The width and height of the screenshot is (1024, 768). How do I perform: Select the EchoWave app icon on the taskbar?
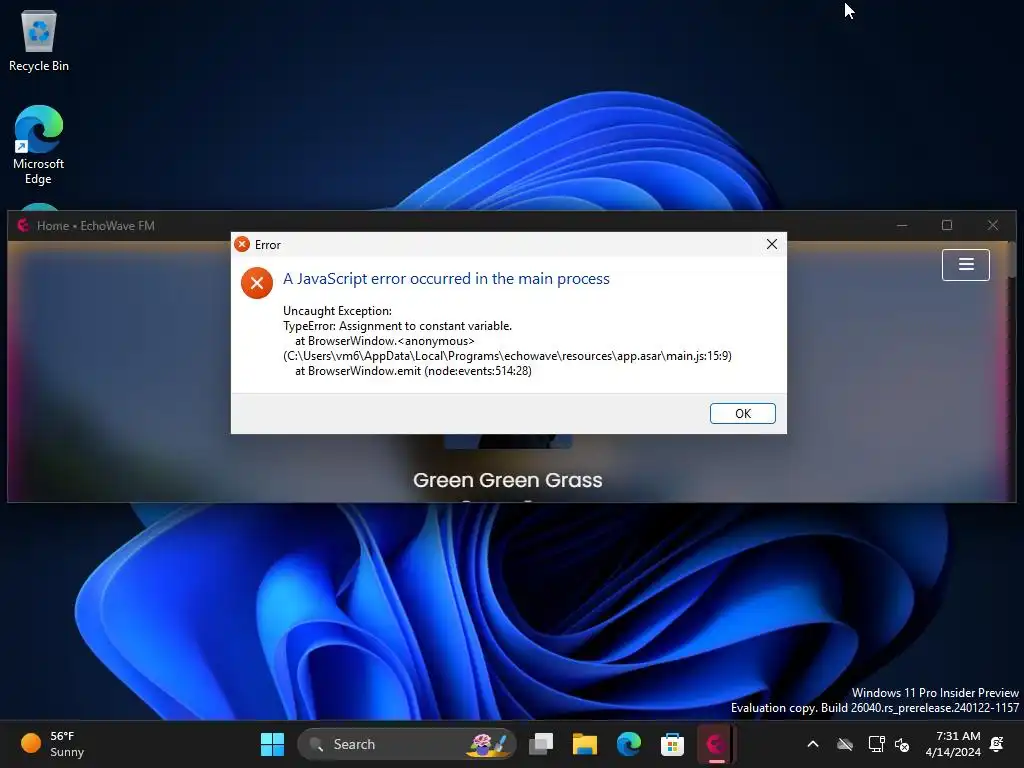coord(716,744)
